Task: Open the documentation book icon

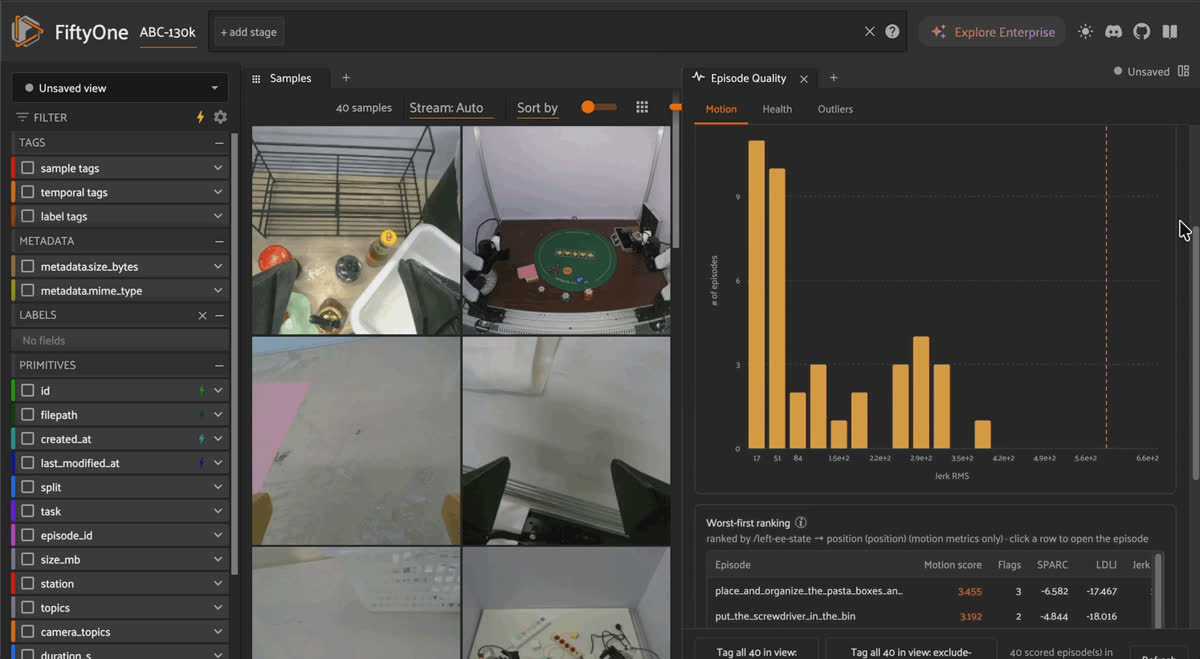Action: 1169,32
